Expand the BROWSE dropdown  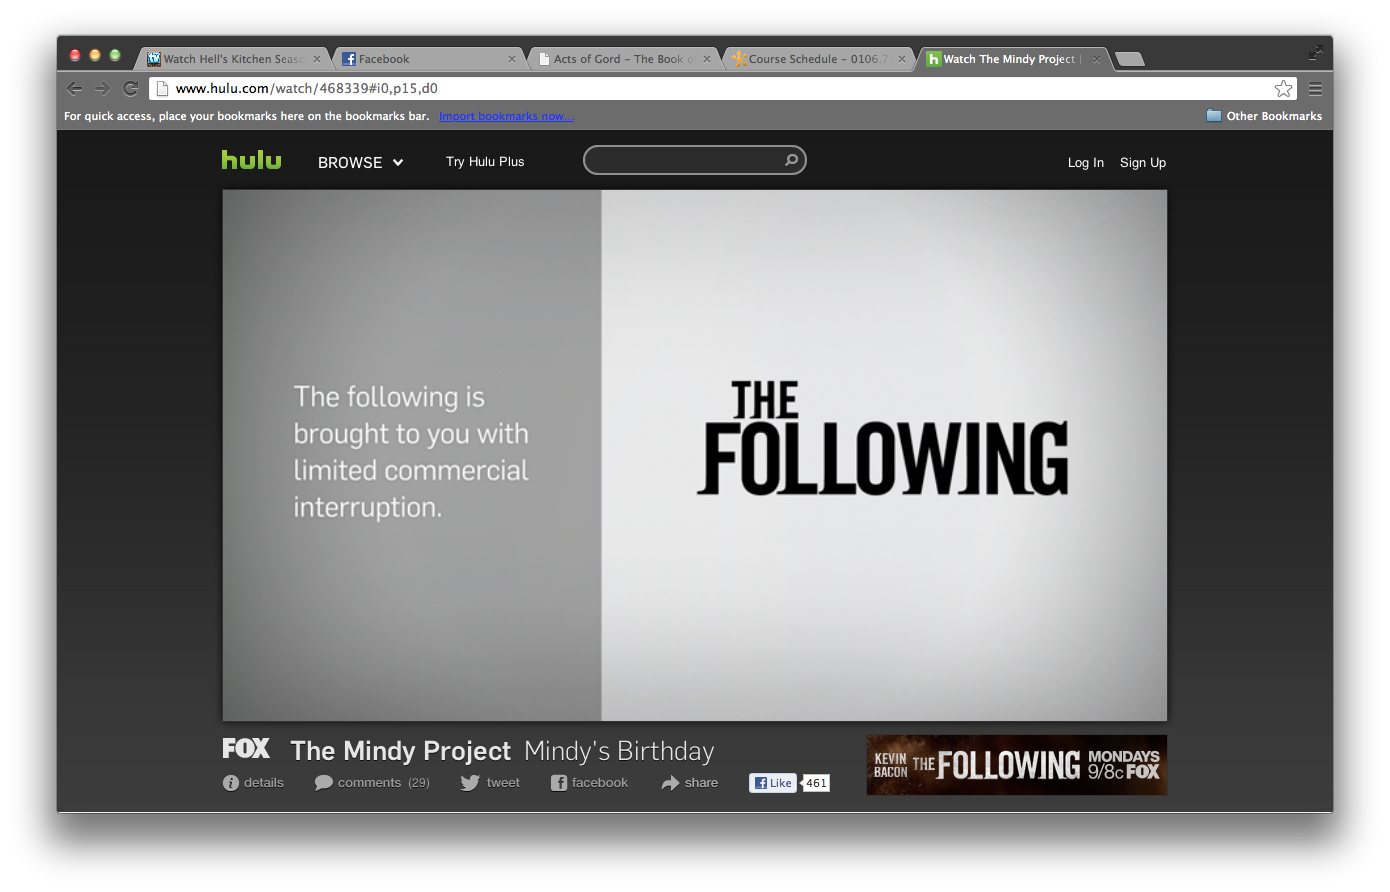(360, 162)
